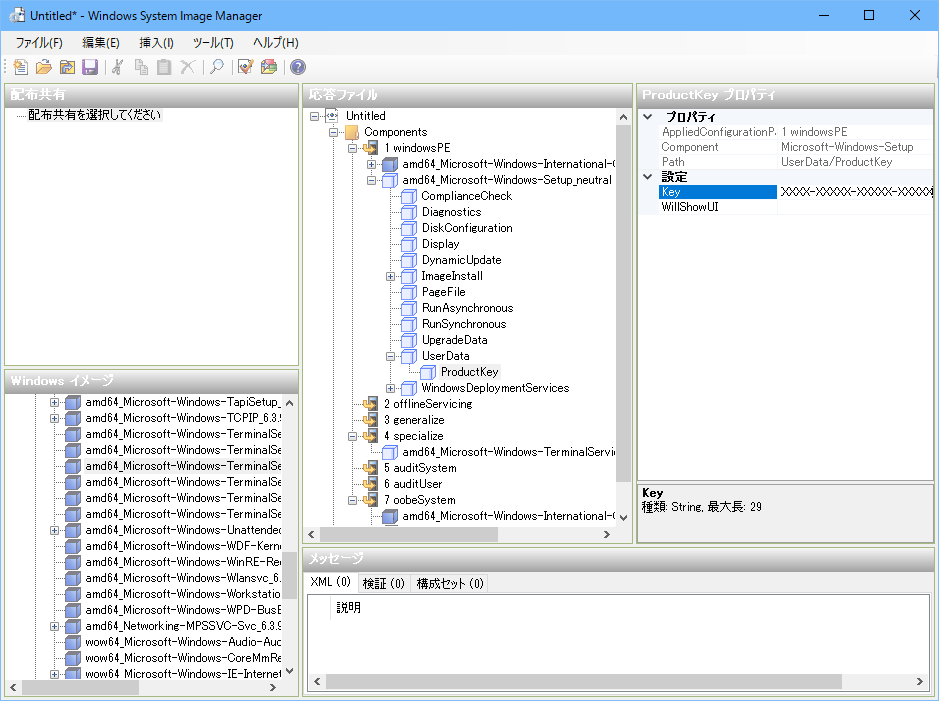This screenshot has height=701, width=939.
Task: Click the Delete X toolbar icon
Action: pyautogui.click(x=187, y=67)
